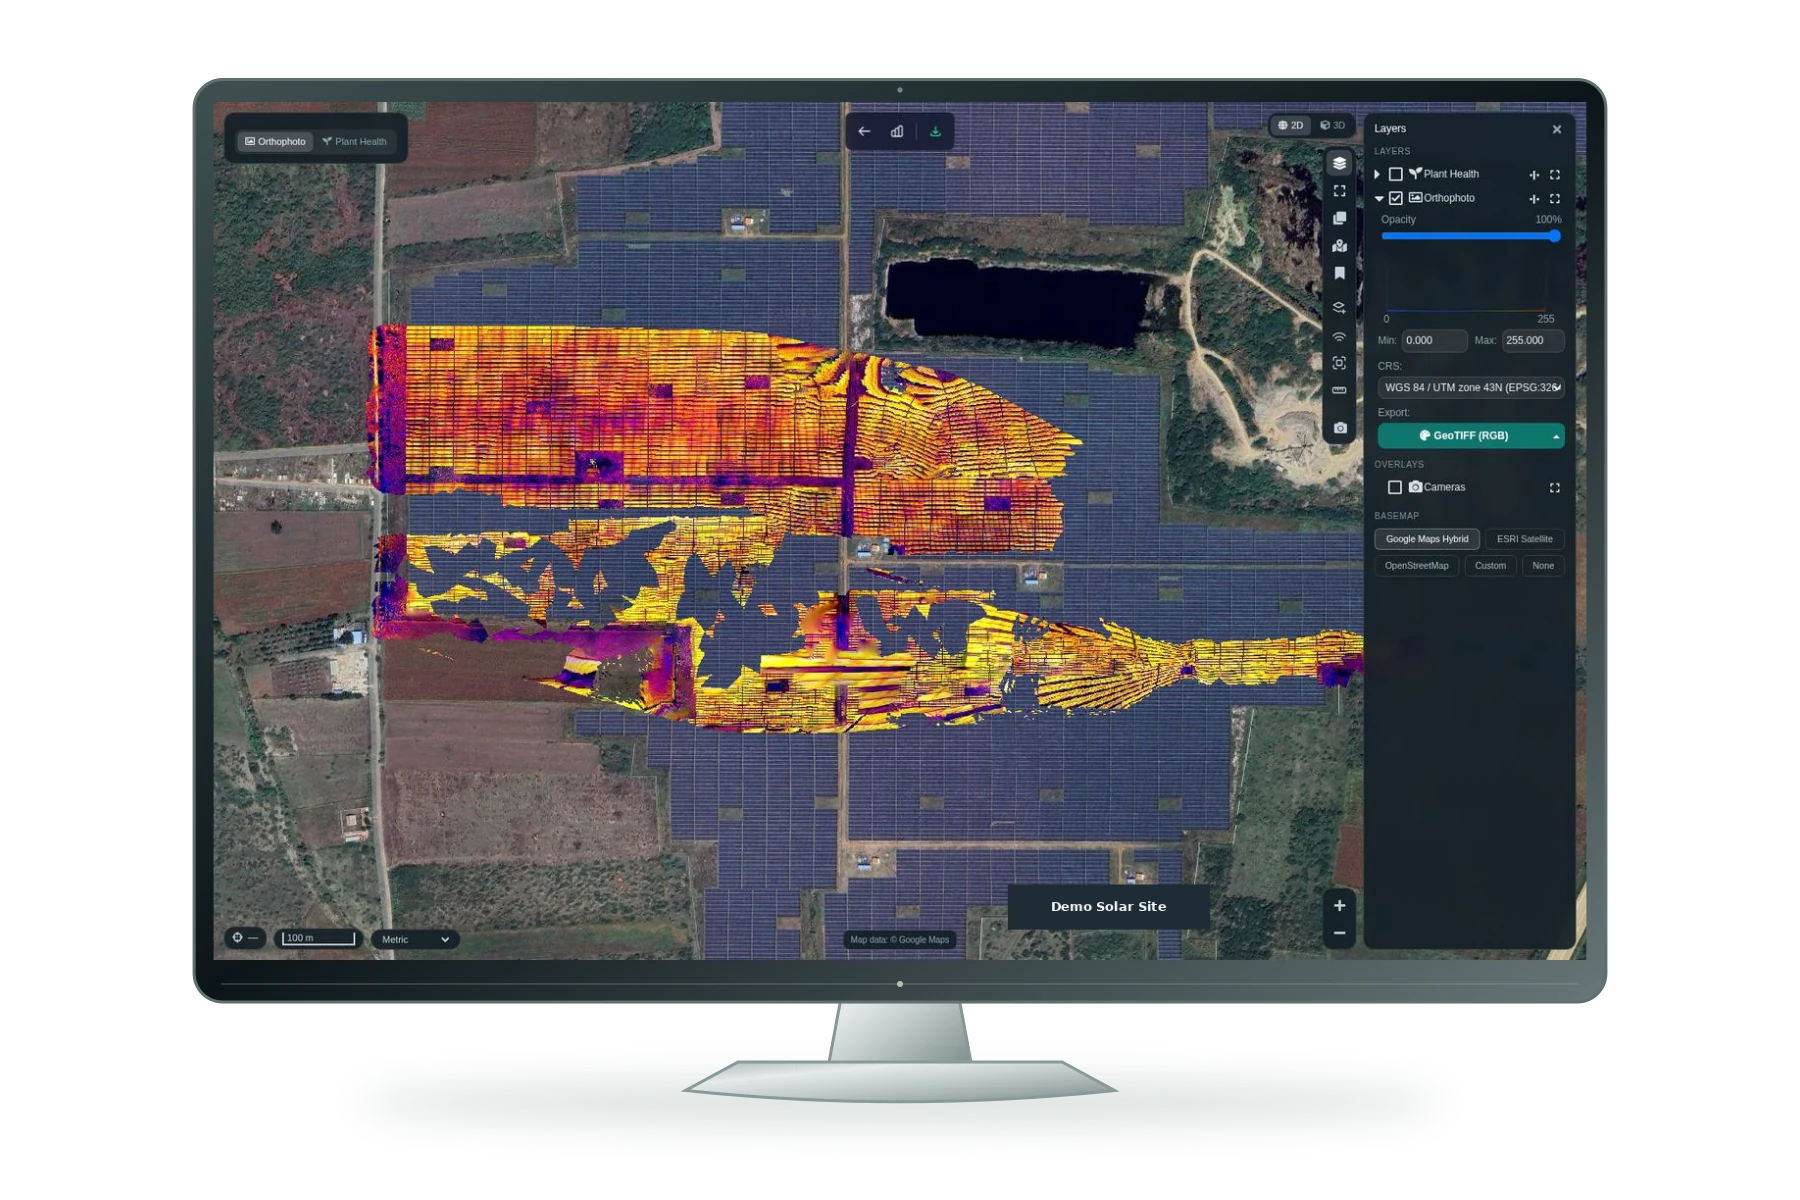
Task: Click the 100% opacity value
Action: click(1548, 219)
